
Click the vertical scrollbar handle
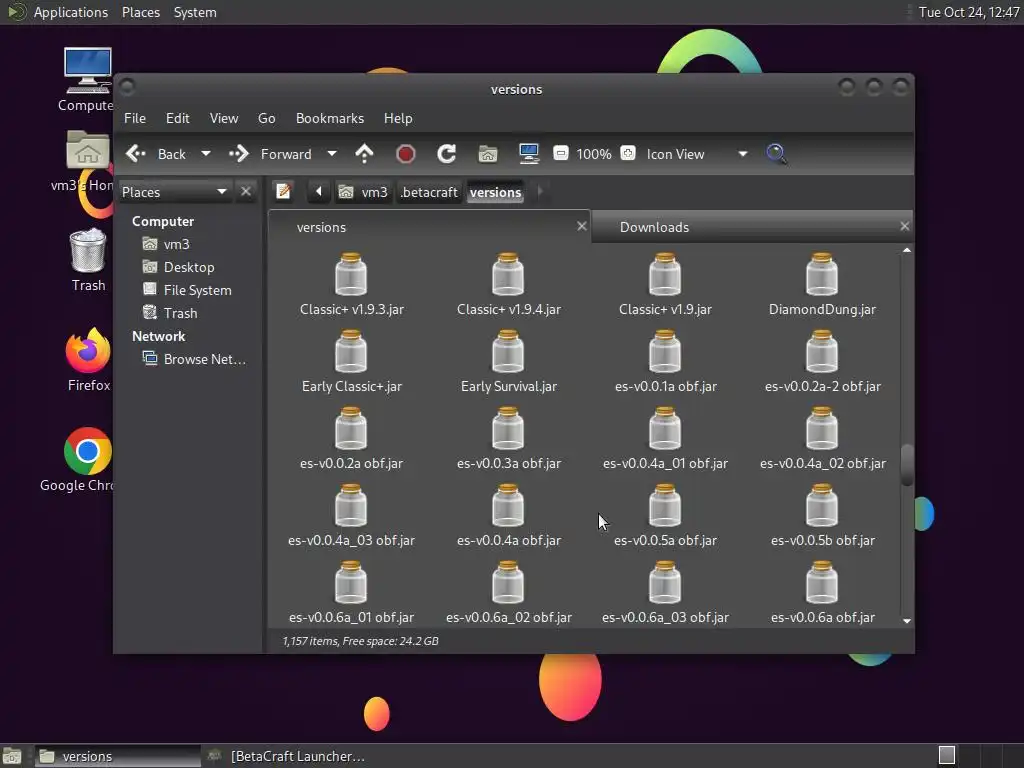(907, 465)
